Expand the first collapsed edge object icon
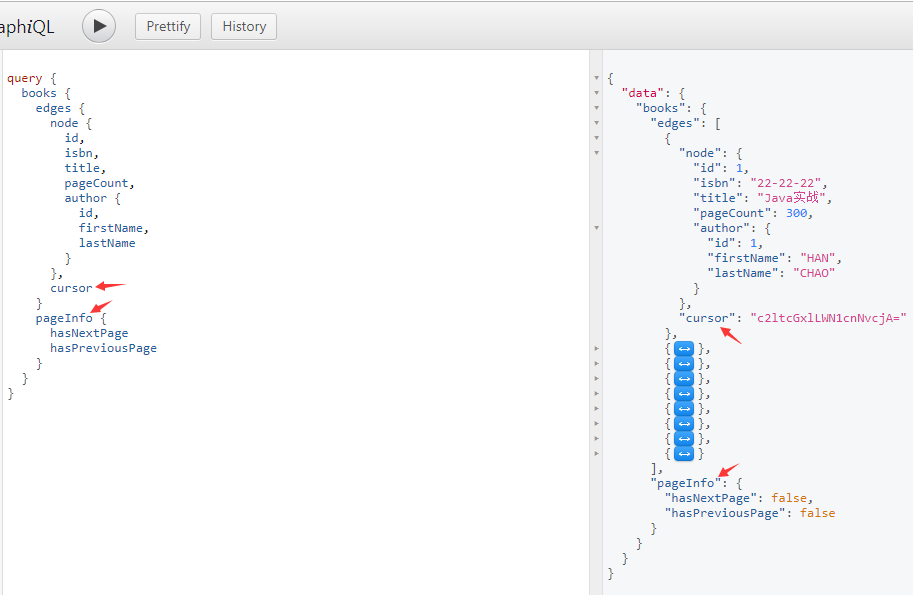 tap(683, 349)
